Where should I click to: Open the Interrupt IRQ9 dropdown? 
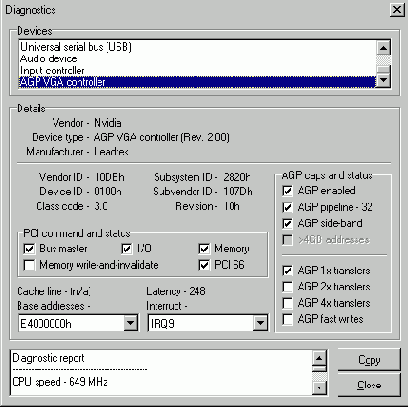pyautogui.click(x=260, y=323)
